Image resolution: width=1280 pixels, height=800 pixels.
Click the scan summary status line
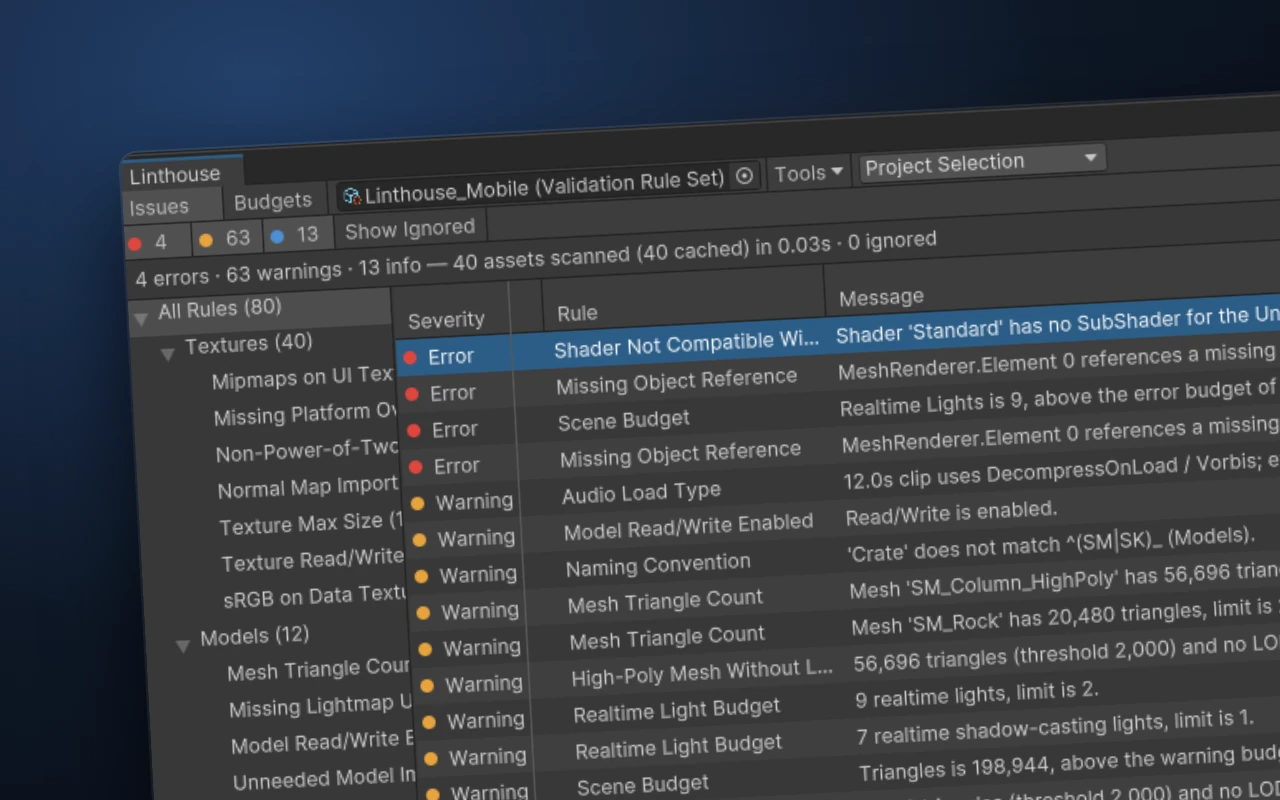pos(536,257)
